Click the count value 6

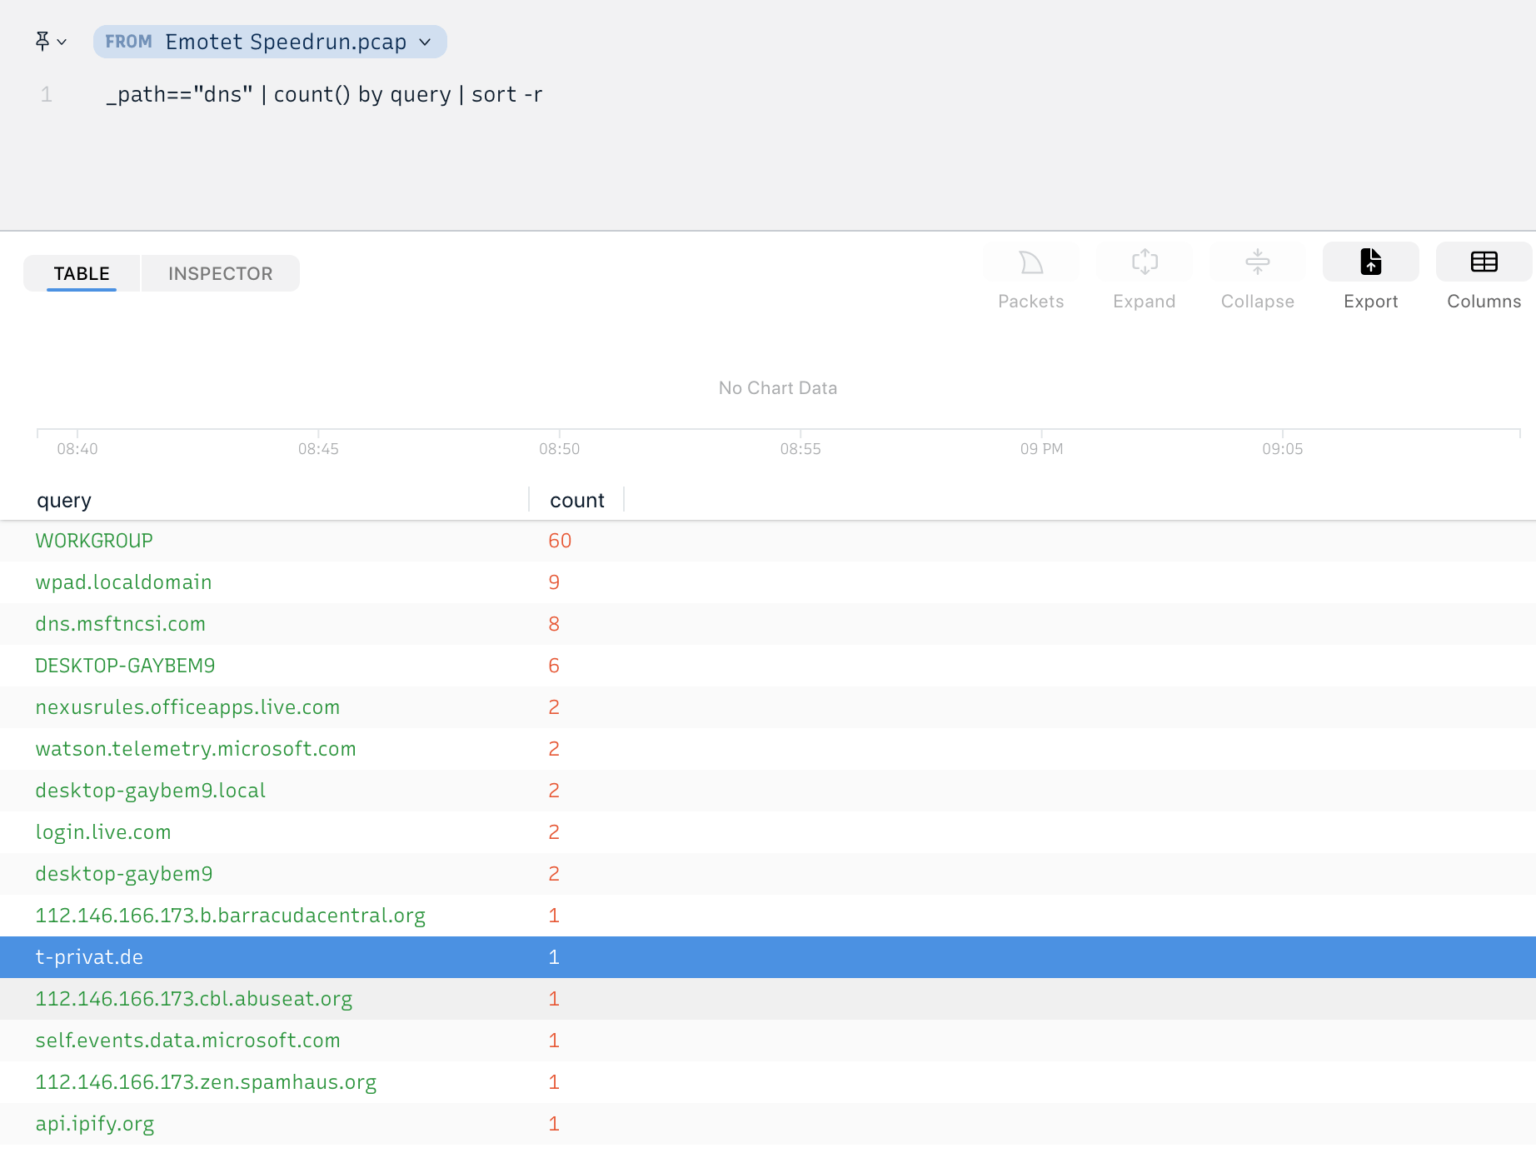(x=554, y=666)
